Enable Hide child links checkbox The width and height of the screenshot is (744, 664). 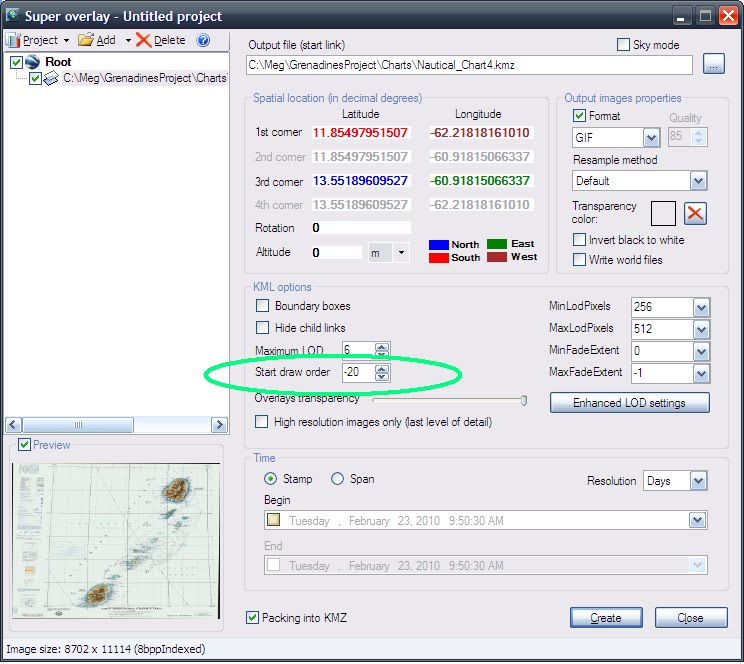pyautogui.click(x=262, y=327)
